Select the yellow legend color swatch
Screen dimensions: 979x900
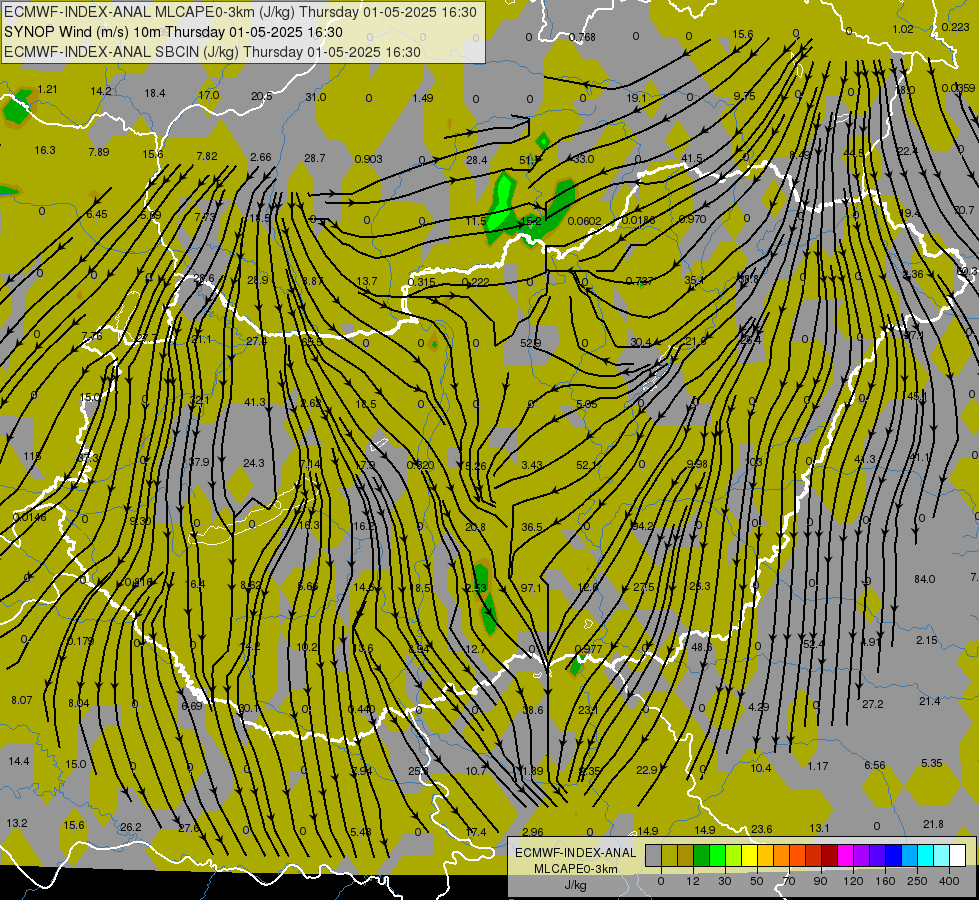(x=750, y=855)
